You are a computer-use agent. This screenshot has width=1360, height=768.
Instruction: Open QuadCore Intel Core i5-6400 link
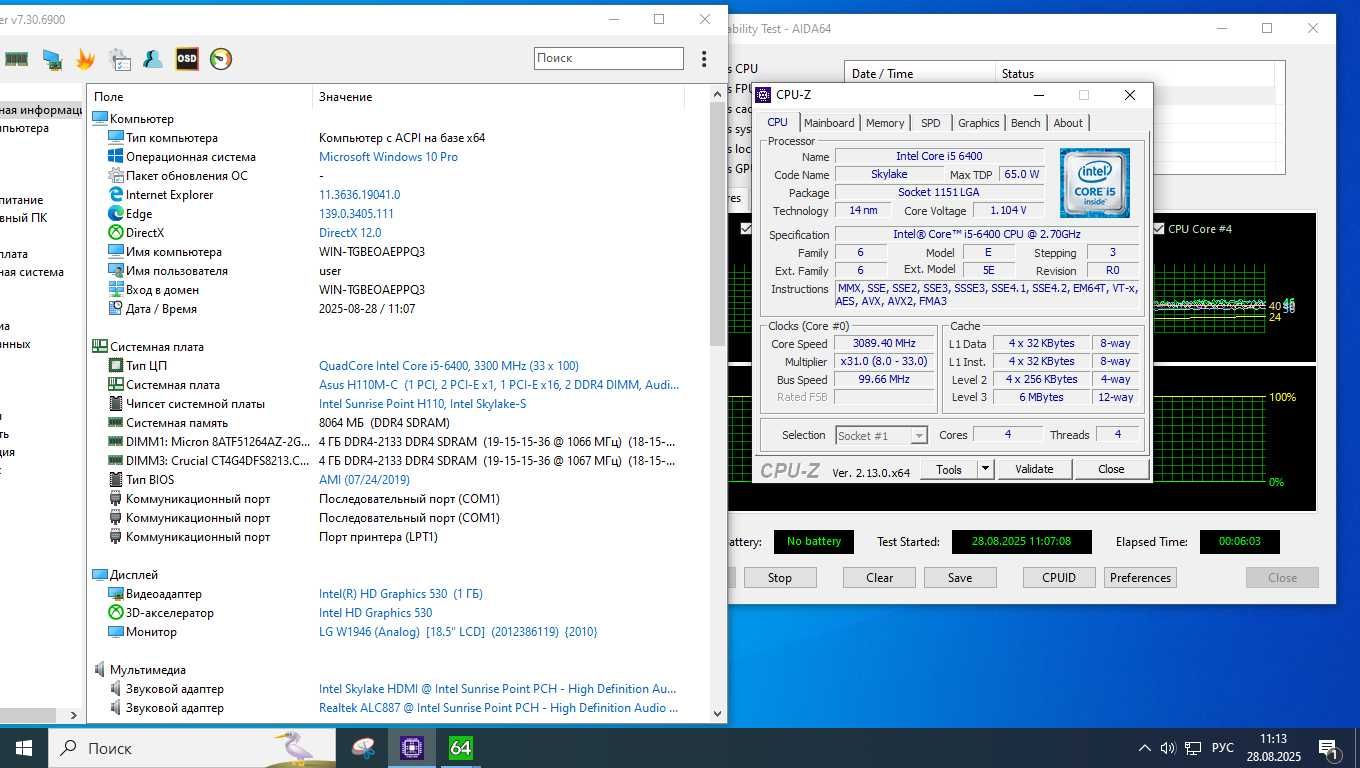(x=449, y=366)
